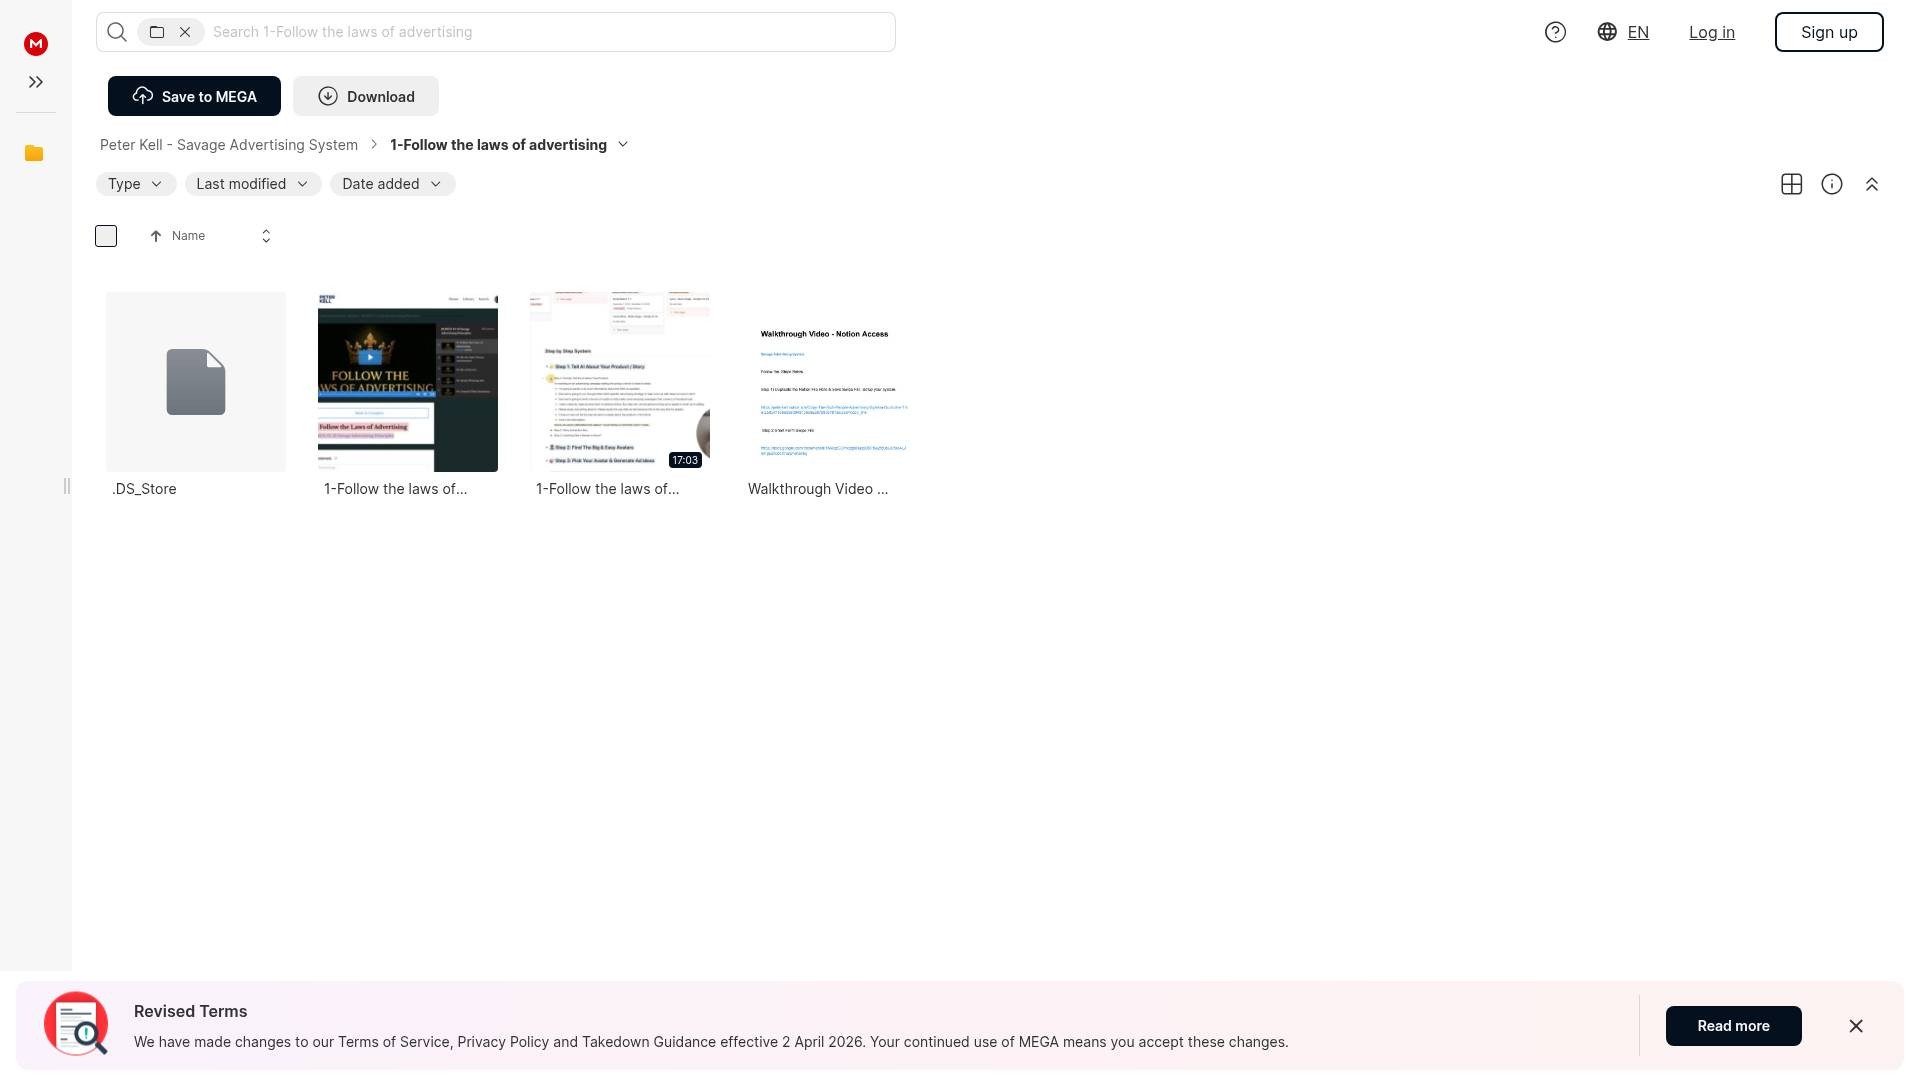The height and width of the screenshot is (1080, 1920).
Task: Open the Type filter dropdown
Action: [136, 184]
